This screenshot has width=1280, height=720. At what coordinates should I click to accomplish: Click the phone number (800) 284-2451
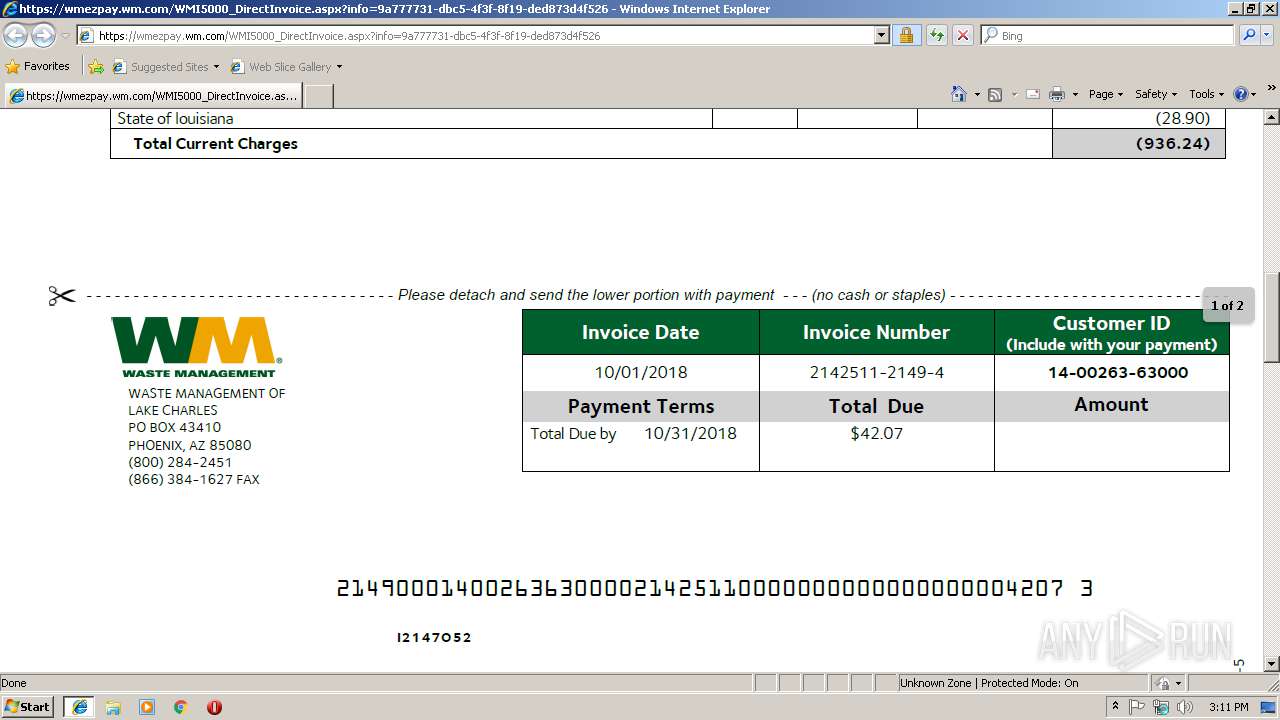(x=180, y=462)
